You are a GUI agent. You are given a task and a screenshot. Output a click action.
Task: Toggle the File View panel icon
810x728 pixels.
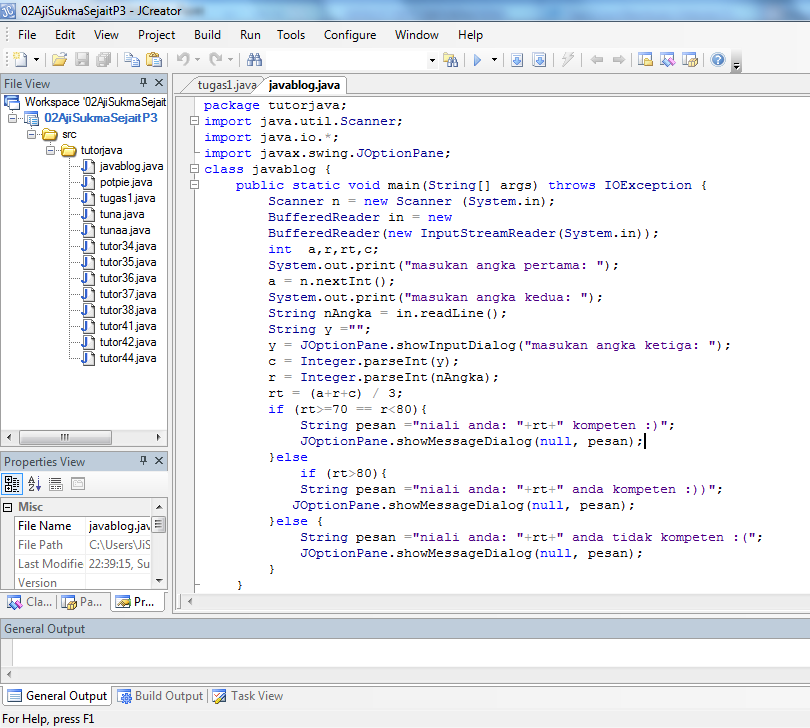pyautogui.click(x=645, y=60)
